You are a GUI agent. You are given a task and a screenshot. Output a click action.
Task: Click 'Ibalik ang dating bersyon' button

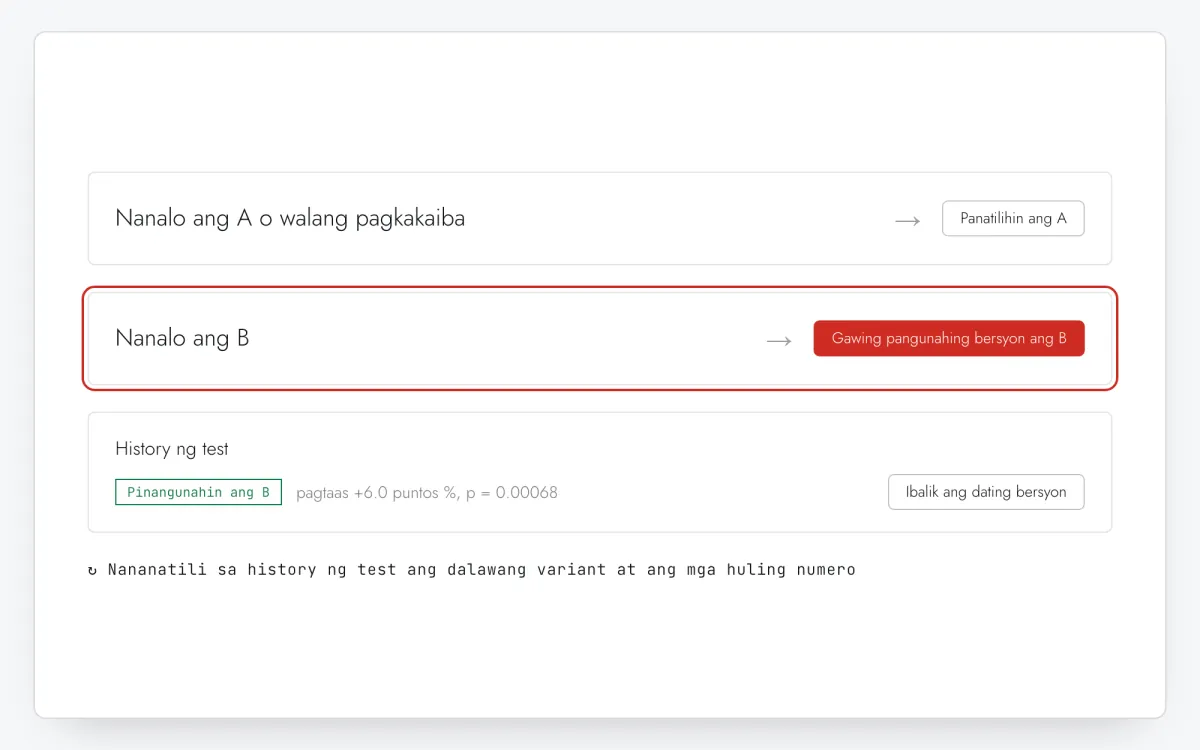[x=986, y=492]
